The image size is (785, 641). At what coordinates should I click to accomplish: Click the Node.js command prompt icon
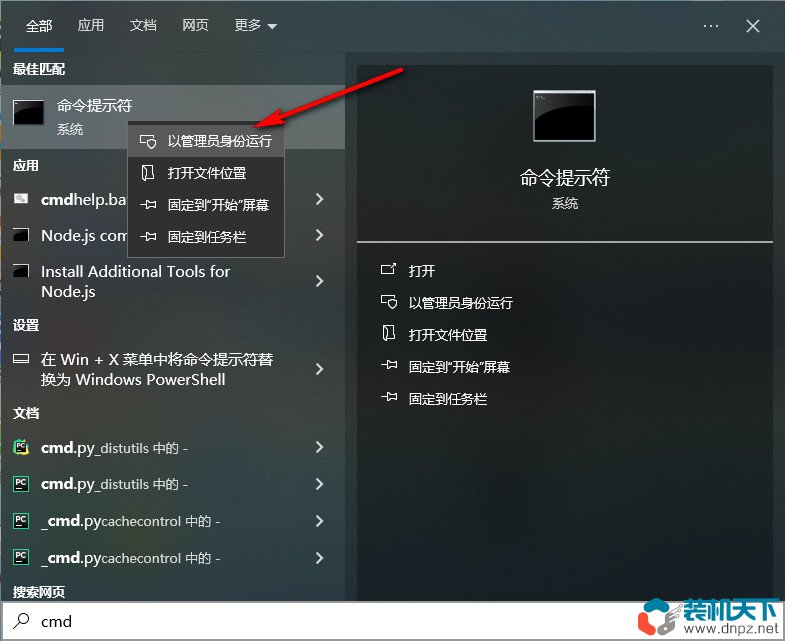(21, 235)
